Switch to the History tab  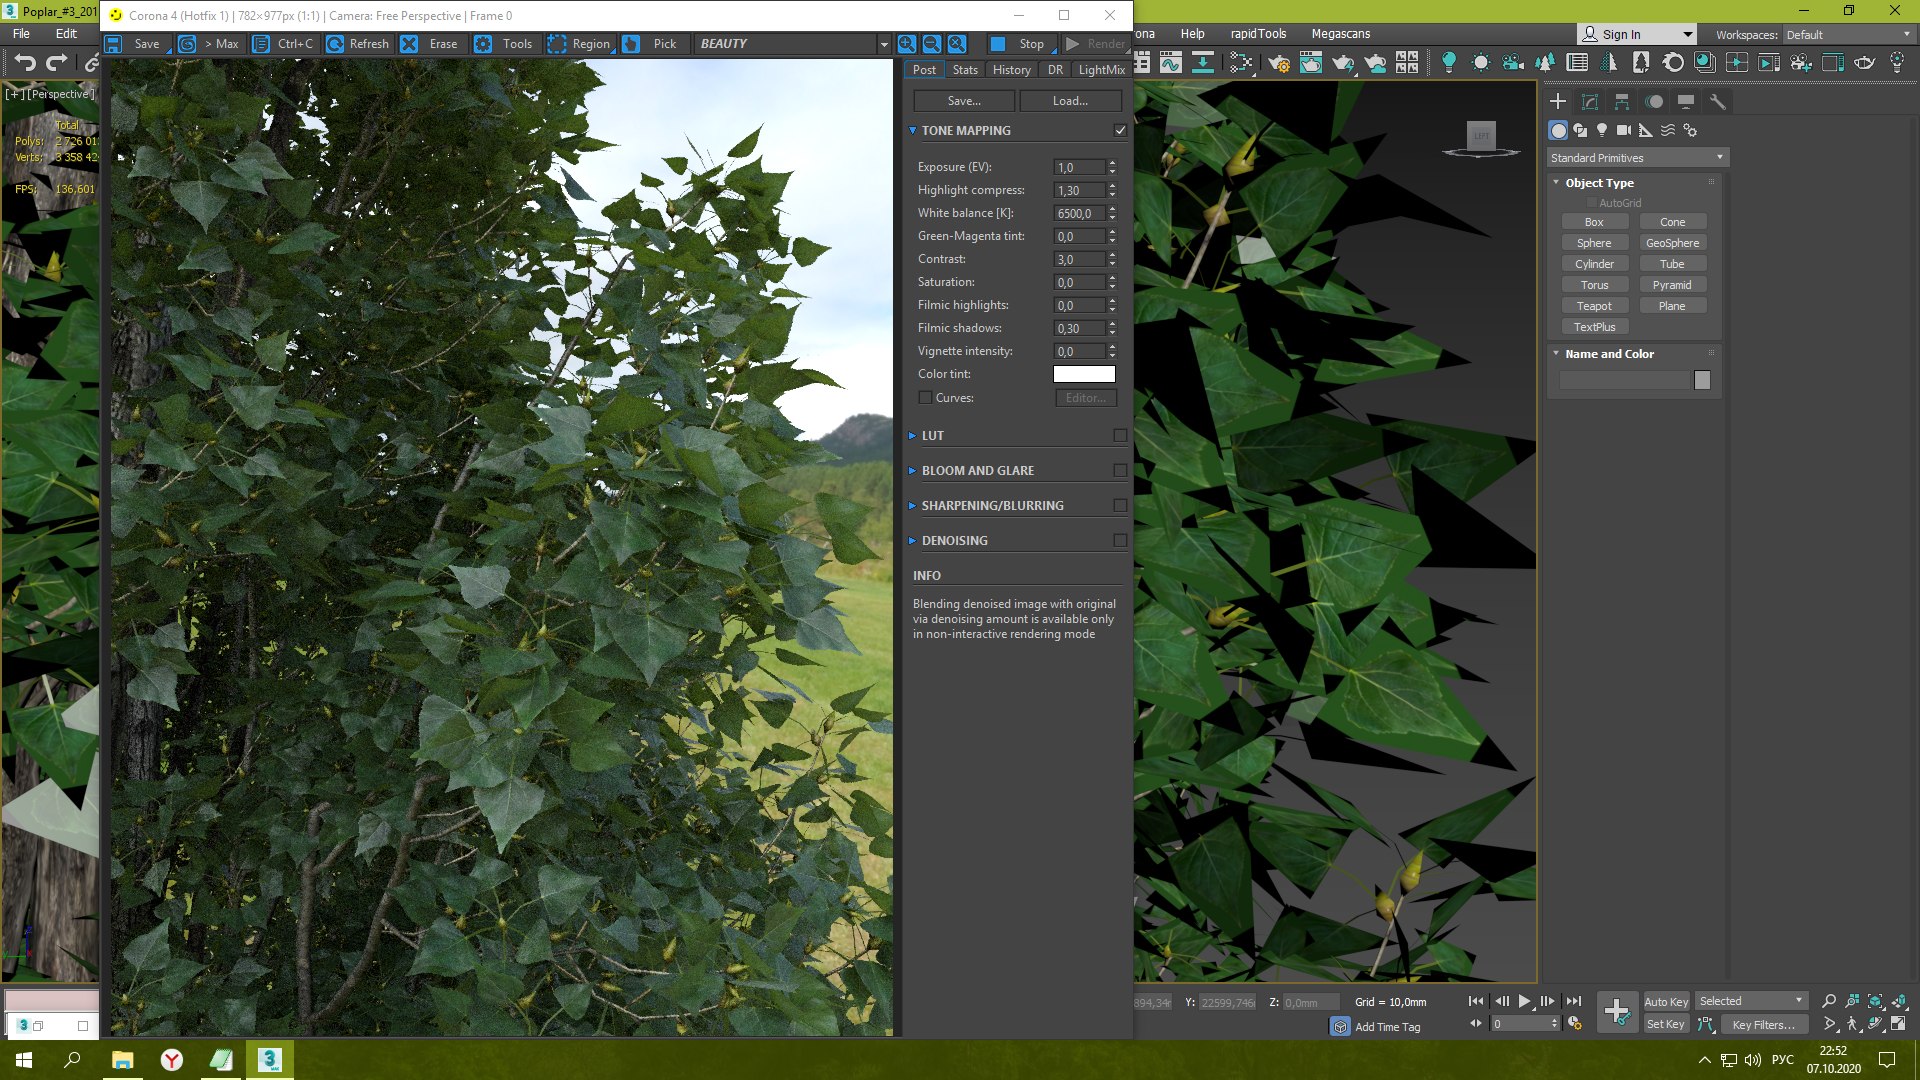click(1011, 70)
